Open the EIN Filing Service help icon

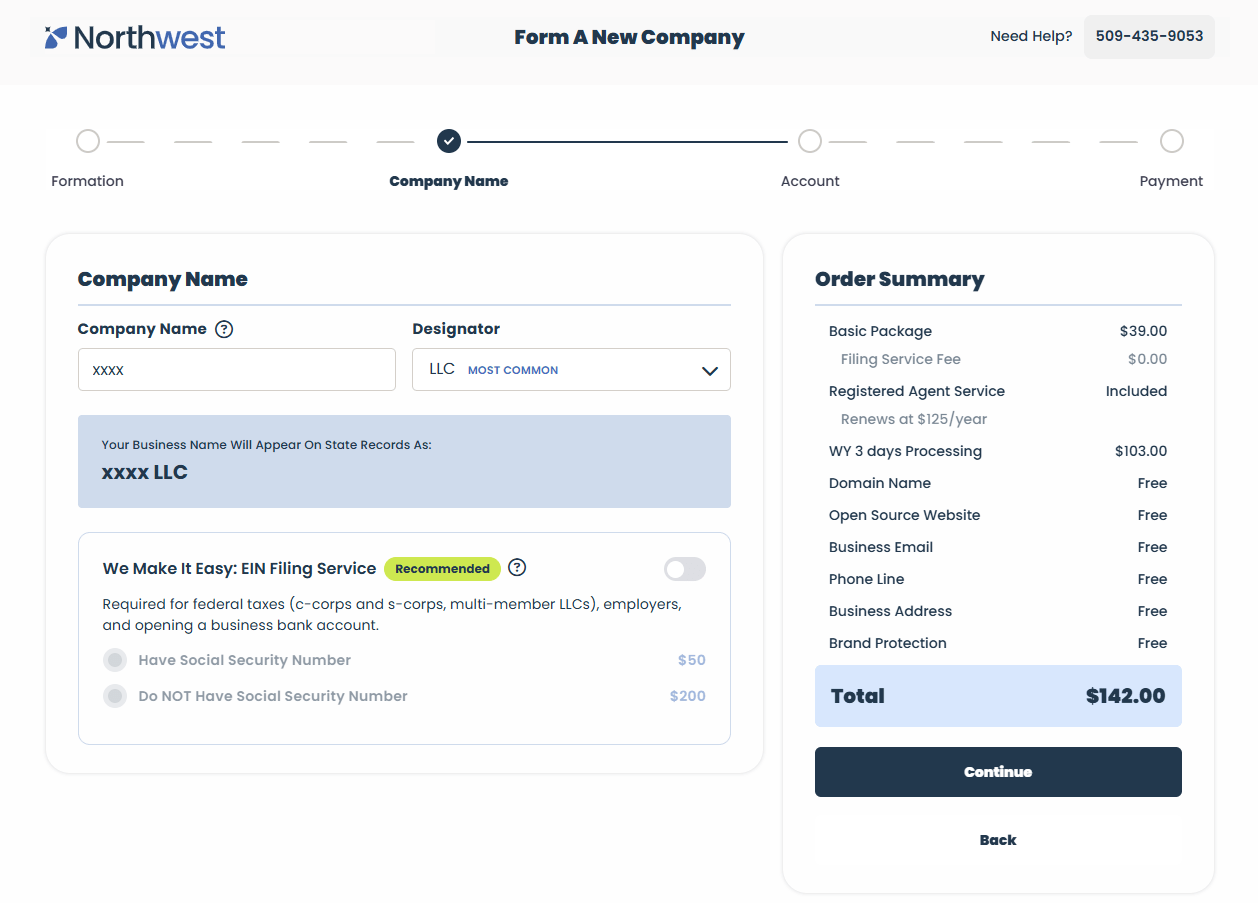(517, 568)
